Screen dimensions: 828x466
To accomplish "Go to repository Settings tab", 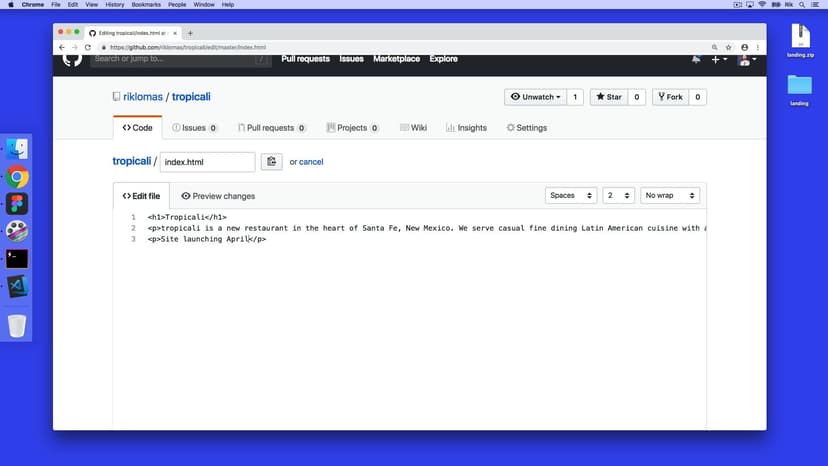I will tap(527, 128).
